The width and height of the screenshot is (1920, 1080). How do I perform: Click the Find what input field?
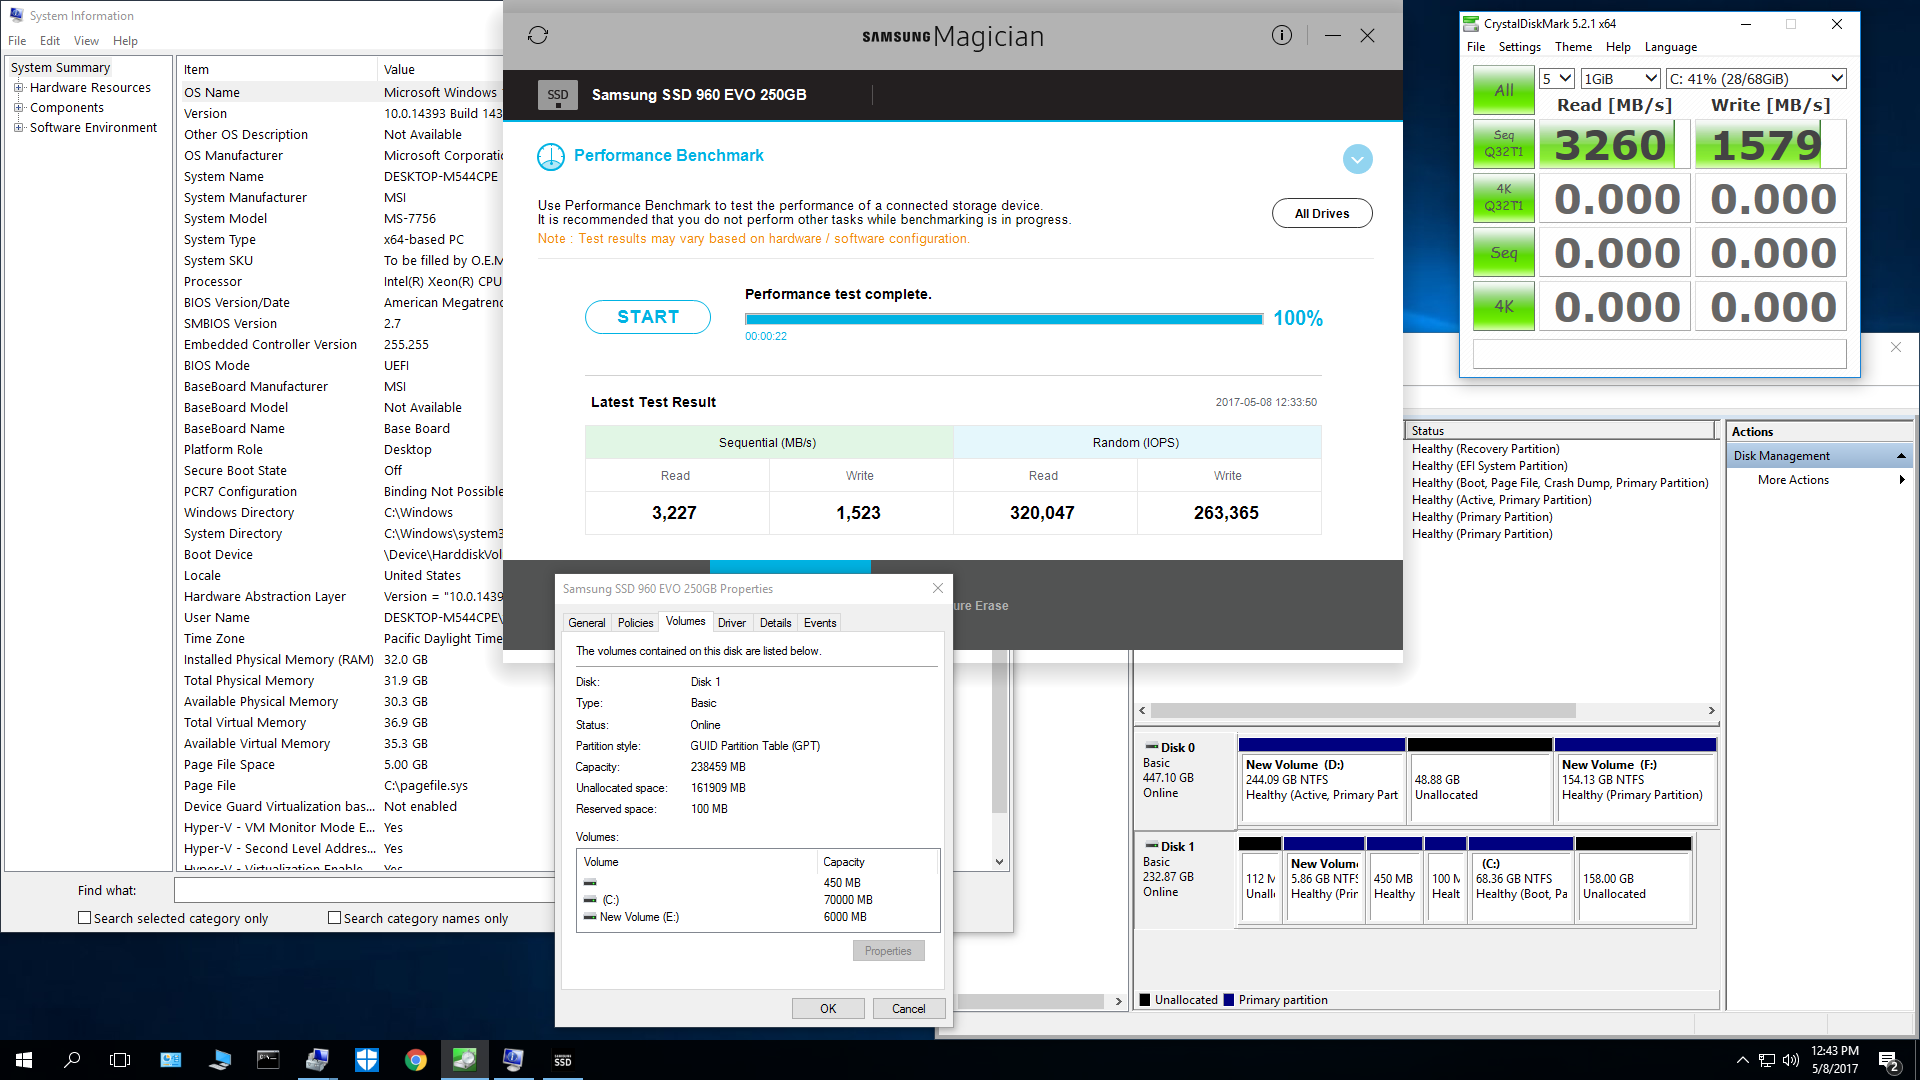pos(365,890)
